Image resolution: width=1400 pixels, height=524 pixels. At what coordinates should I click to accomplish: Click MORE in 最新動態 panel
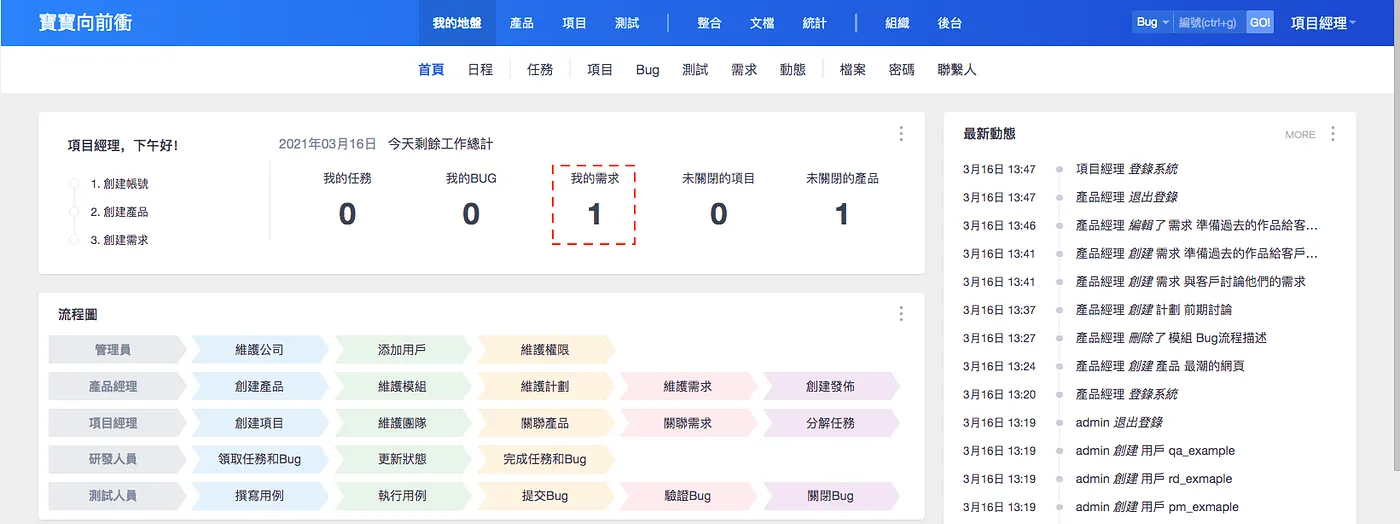pyautogui.click(x=1300, y=135)
